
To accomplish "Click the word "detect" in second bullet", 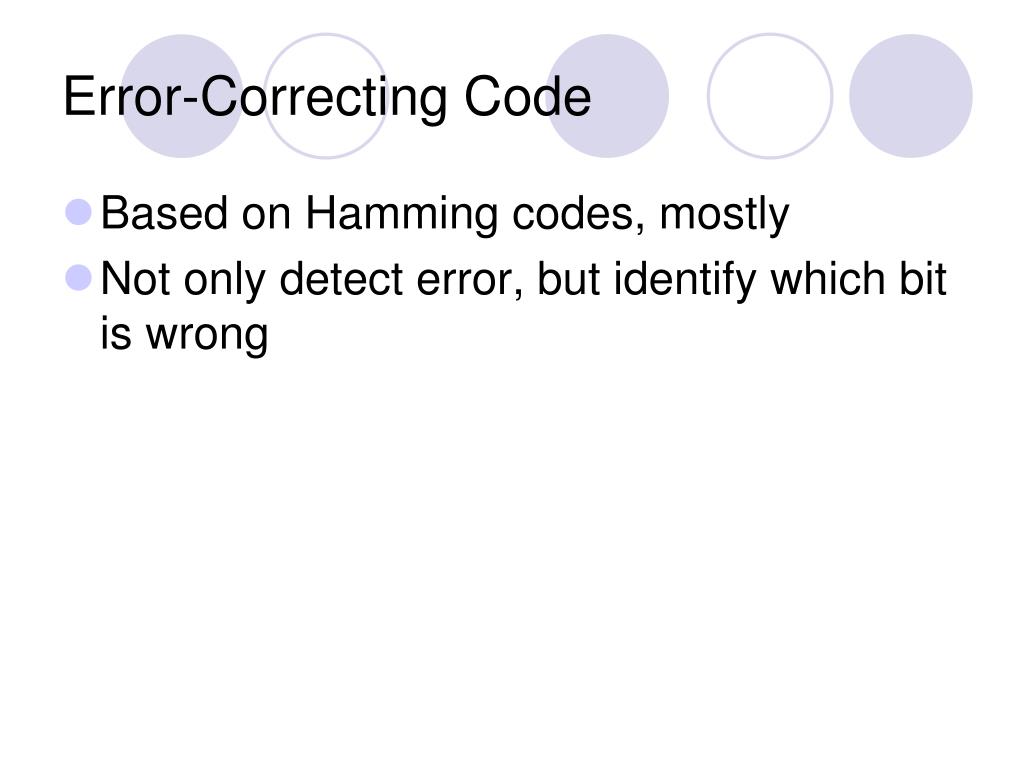I will (341, 280).
